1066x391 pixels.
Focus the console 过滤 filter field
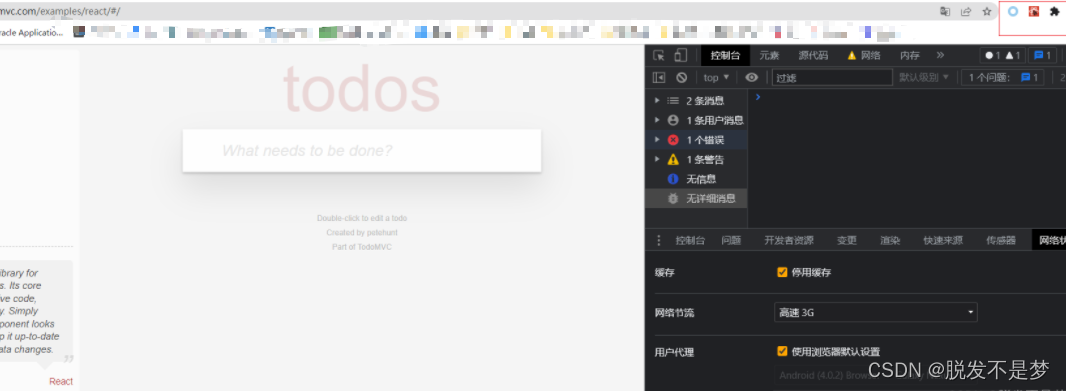tap(832, 78)
